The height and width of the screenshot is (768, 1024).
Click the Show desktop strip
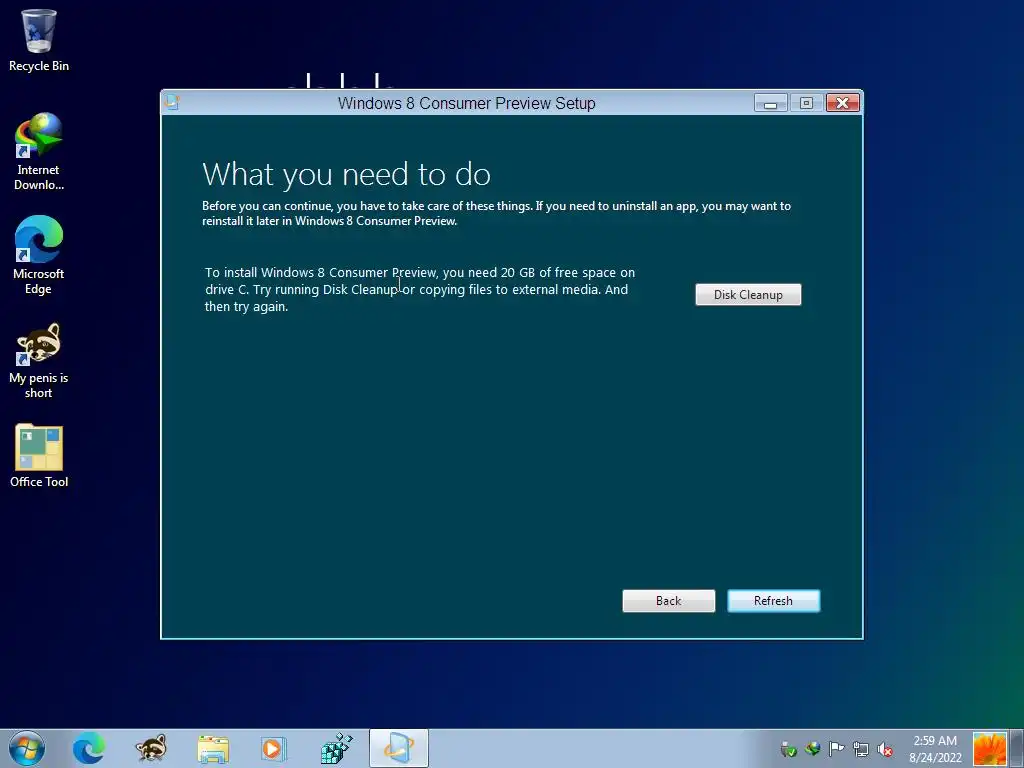tap(1017, 748)
